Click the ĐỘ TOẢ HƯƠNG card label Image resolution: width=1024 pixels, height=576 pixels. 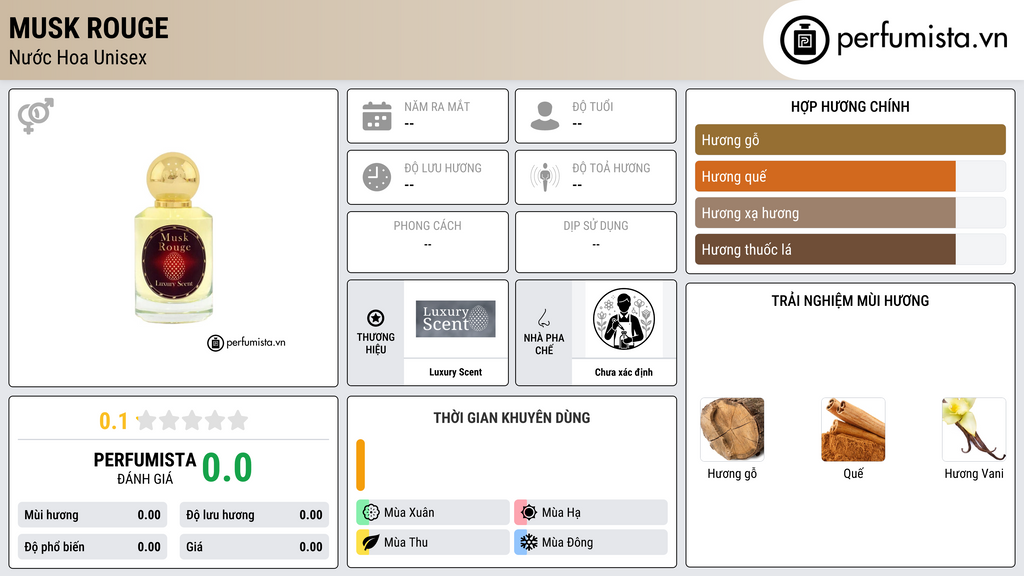(x=611, y=168)
